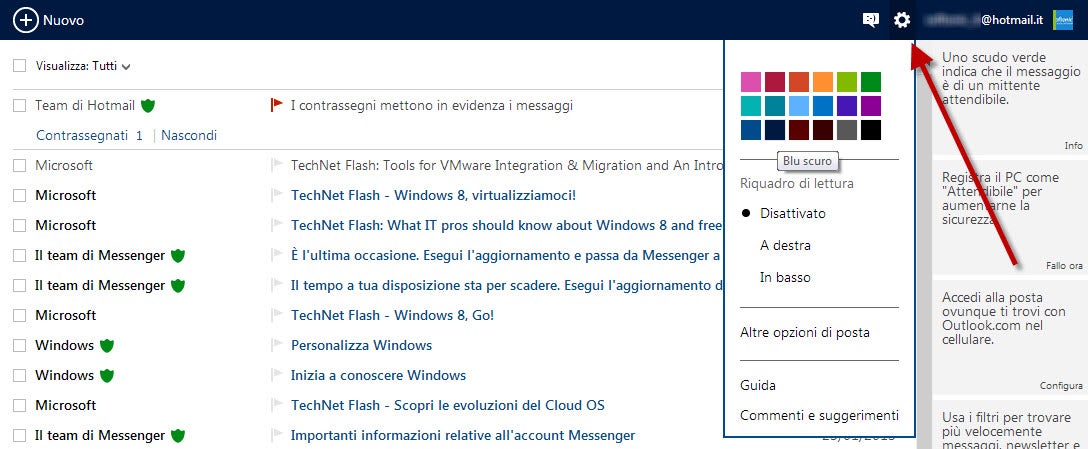The height and width of the screenshot is (449, 1088).
Task: Click the Nascondi link
Action: point(189,135)
